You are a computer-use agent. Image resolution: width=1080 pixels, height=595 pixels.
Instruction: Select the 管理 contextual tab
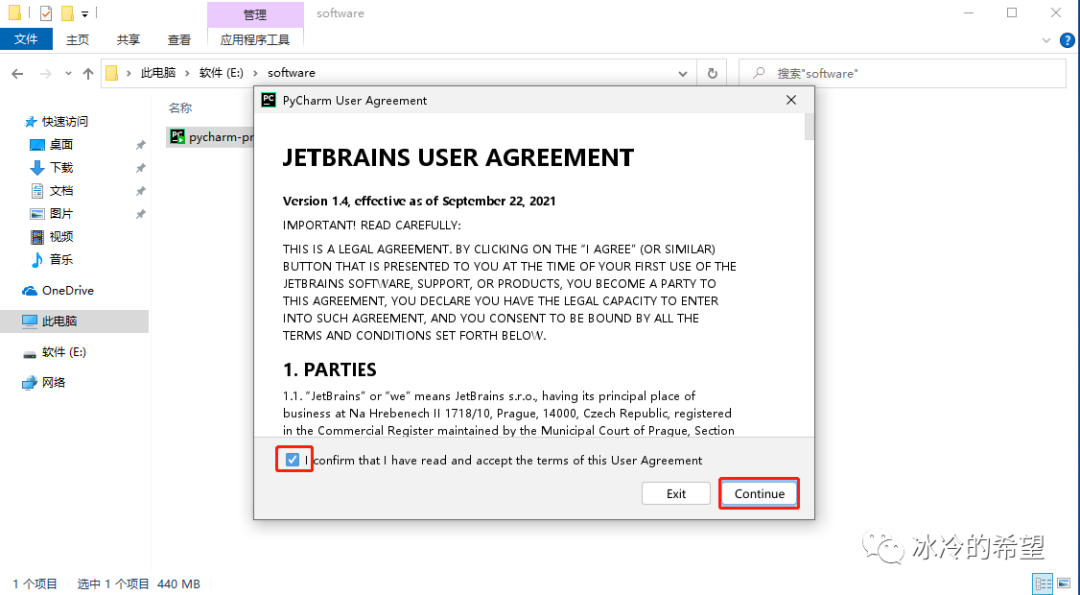pos(255,14)
